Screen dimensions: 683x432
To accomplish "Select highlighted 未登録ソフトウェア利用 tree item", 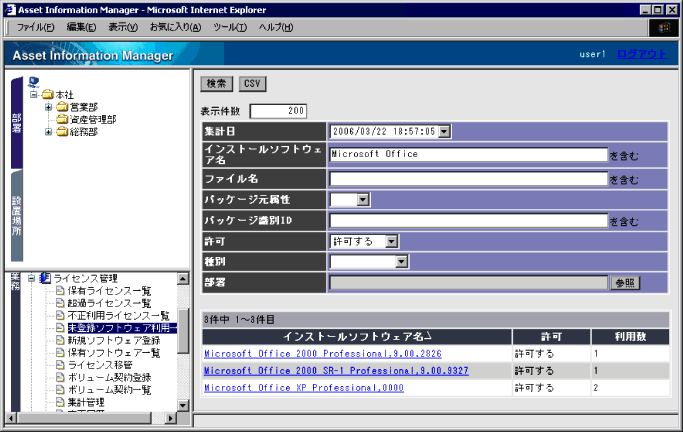I will pyautogui.click(x=122, y=328).
